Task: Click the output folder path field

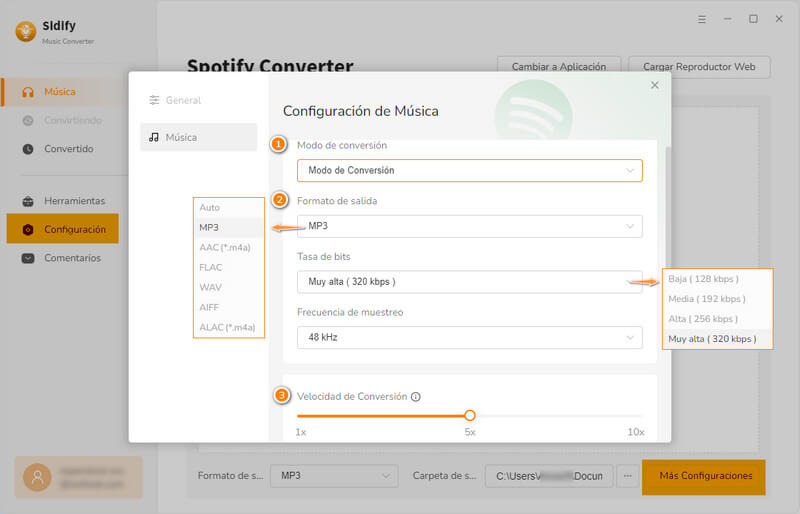Action: pos(549,476)
